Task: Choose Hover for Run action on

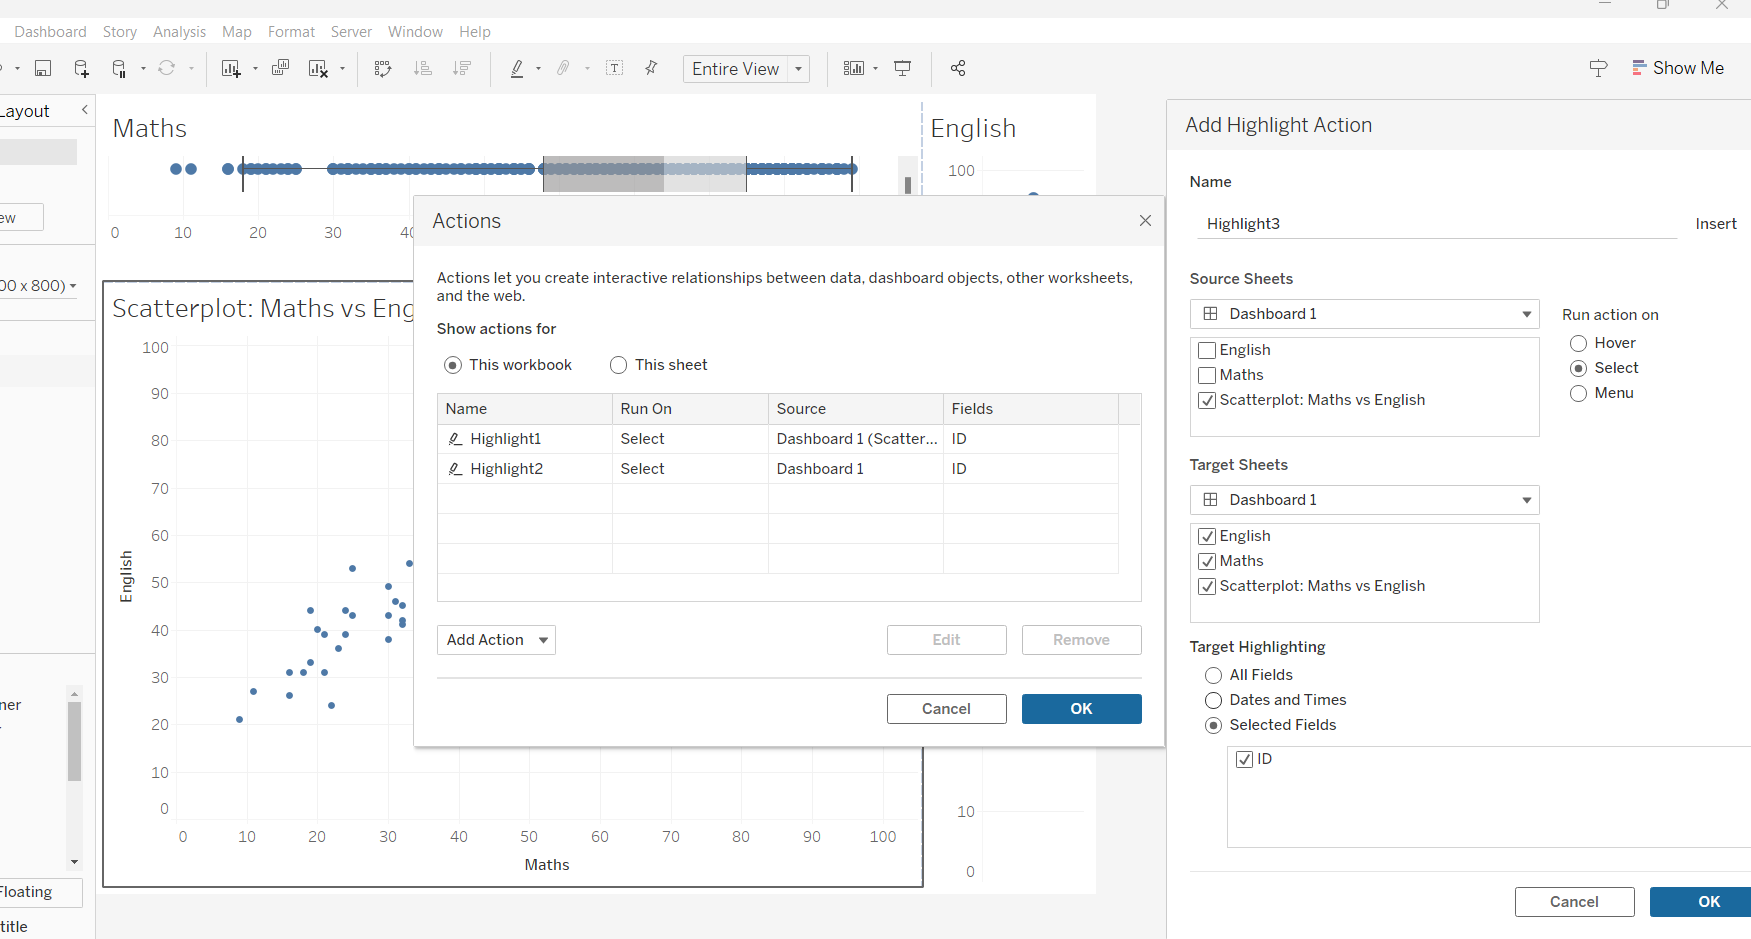Action: pos(1578,343)
